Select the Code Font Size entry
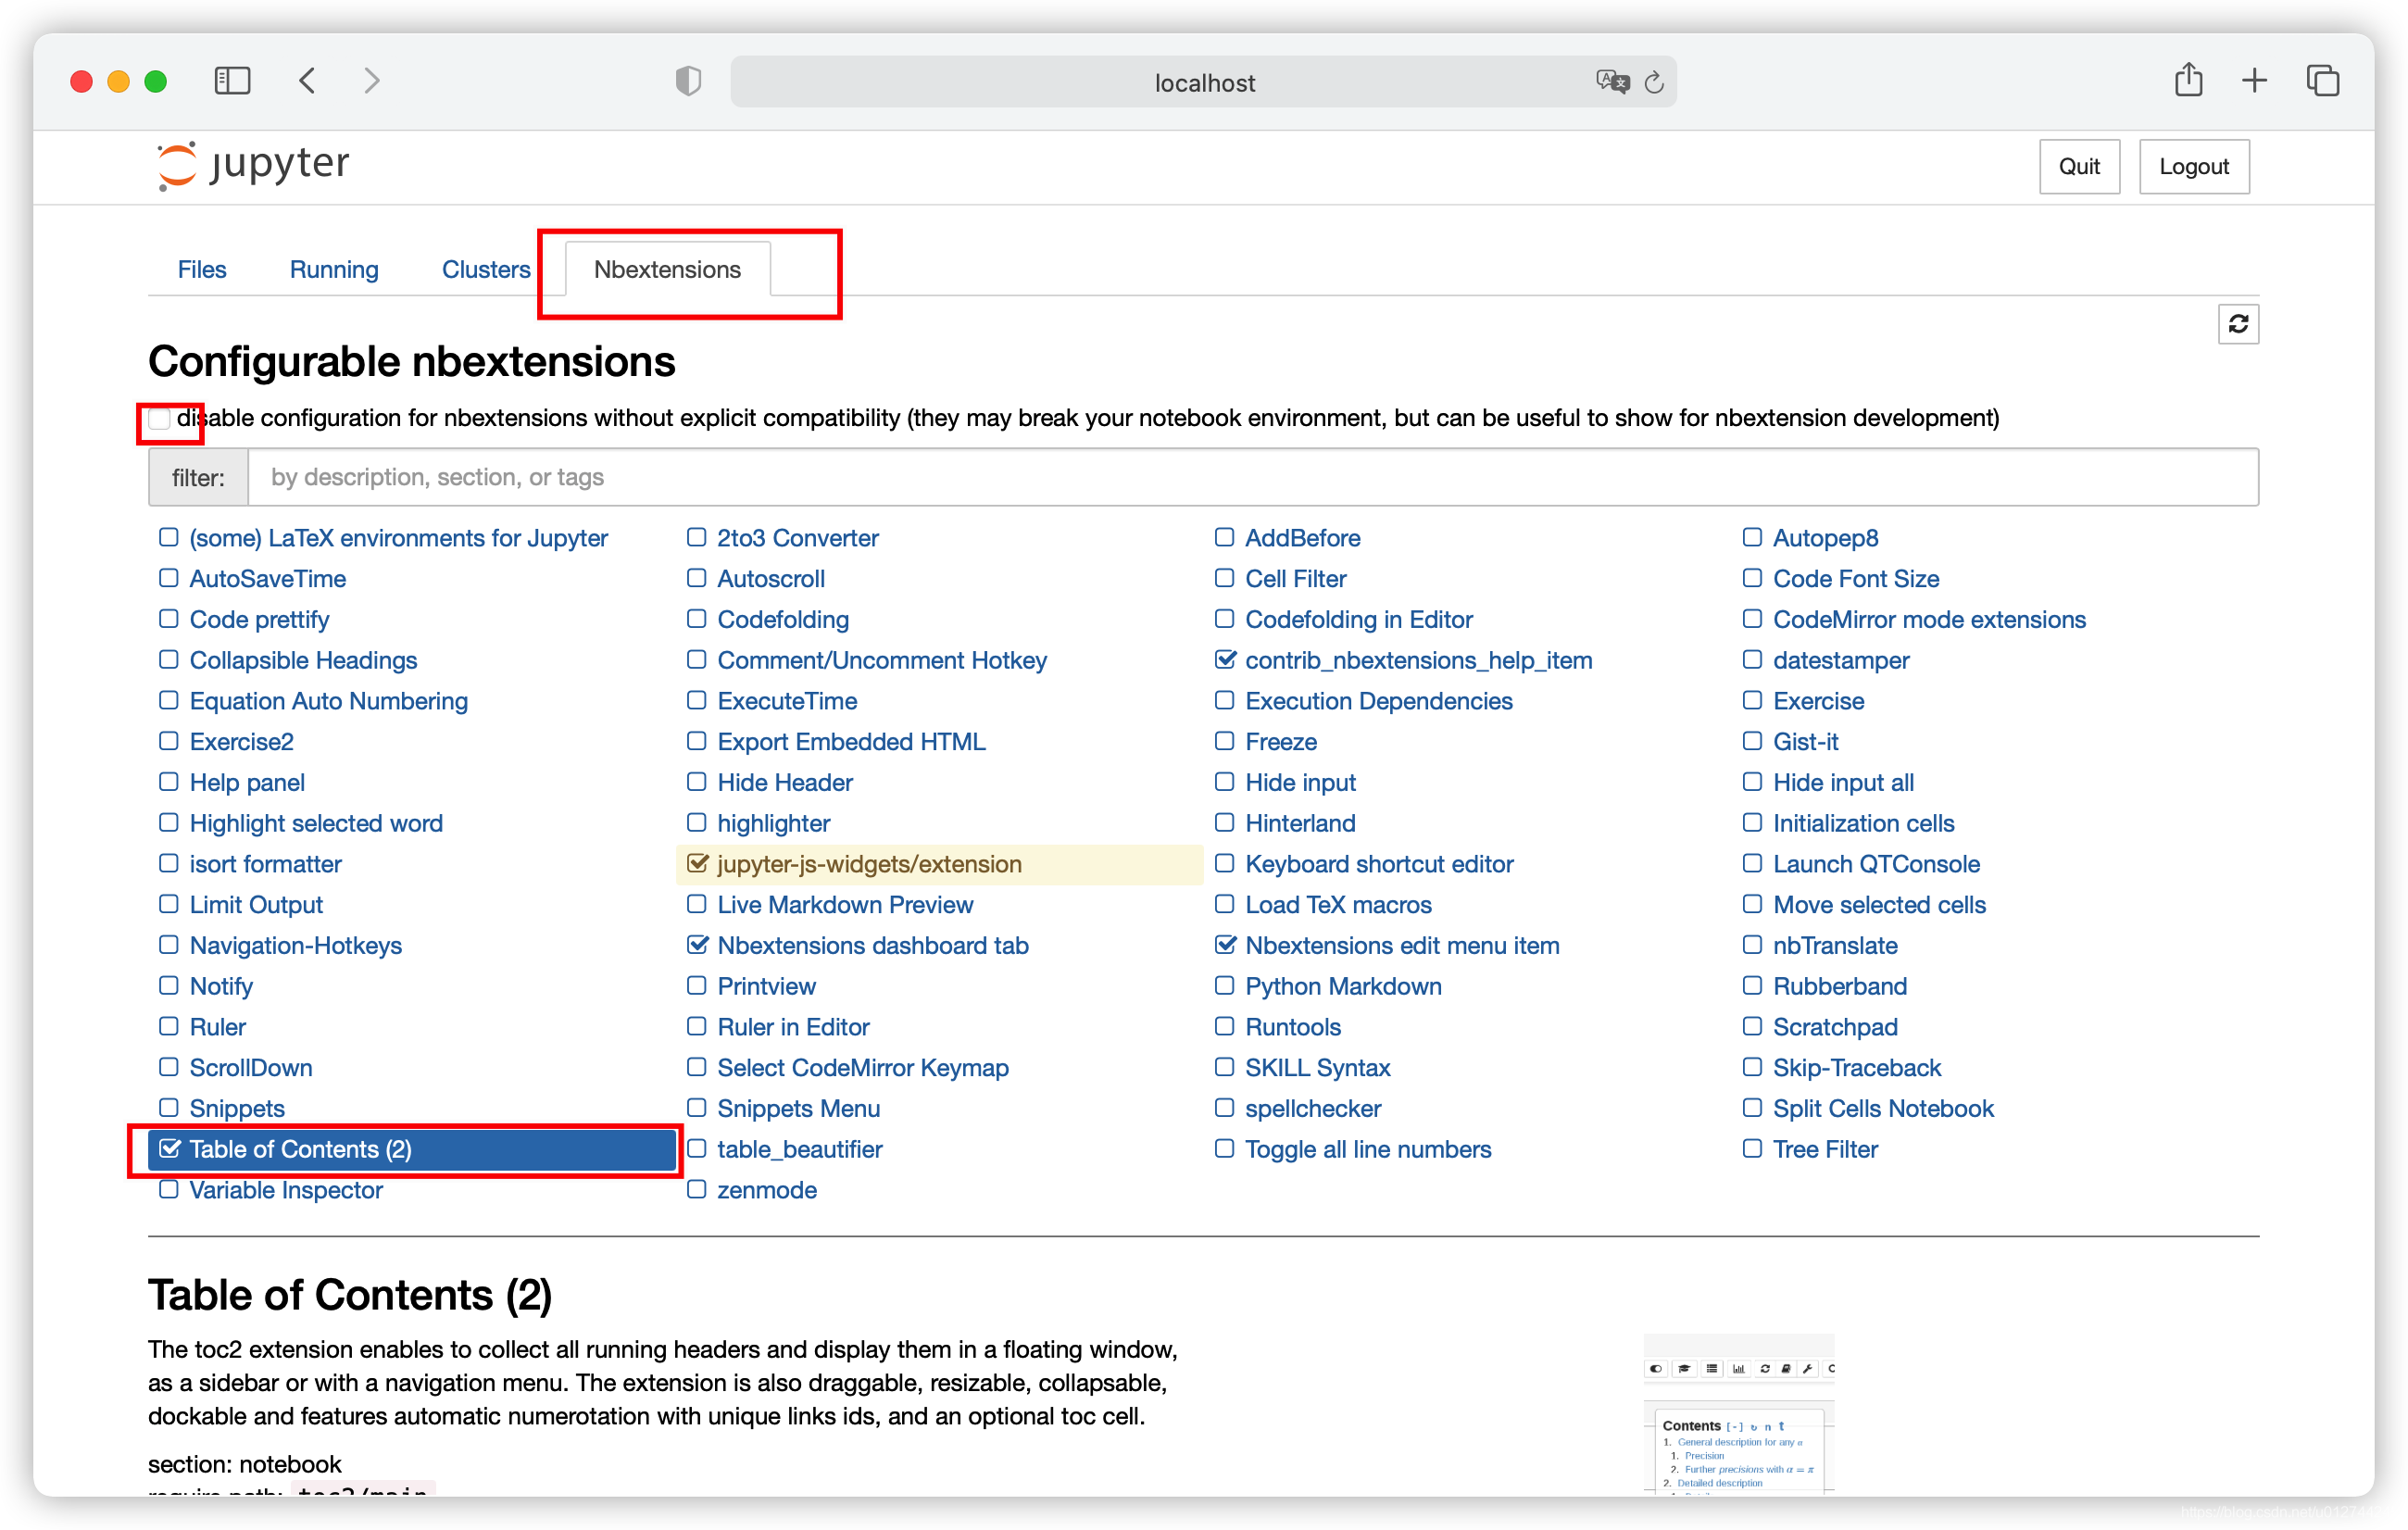Image resolution: width=2408 pixels, height=1530 pixels. (1855, 578)
